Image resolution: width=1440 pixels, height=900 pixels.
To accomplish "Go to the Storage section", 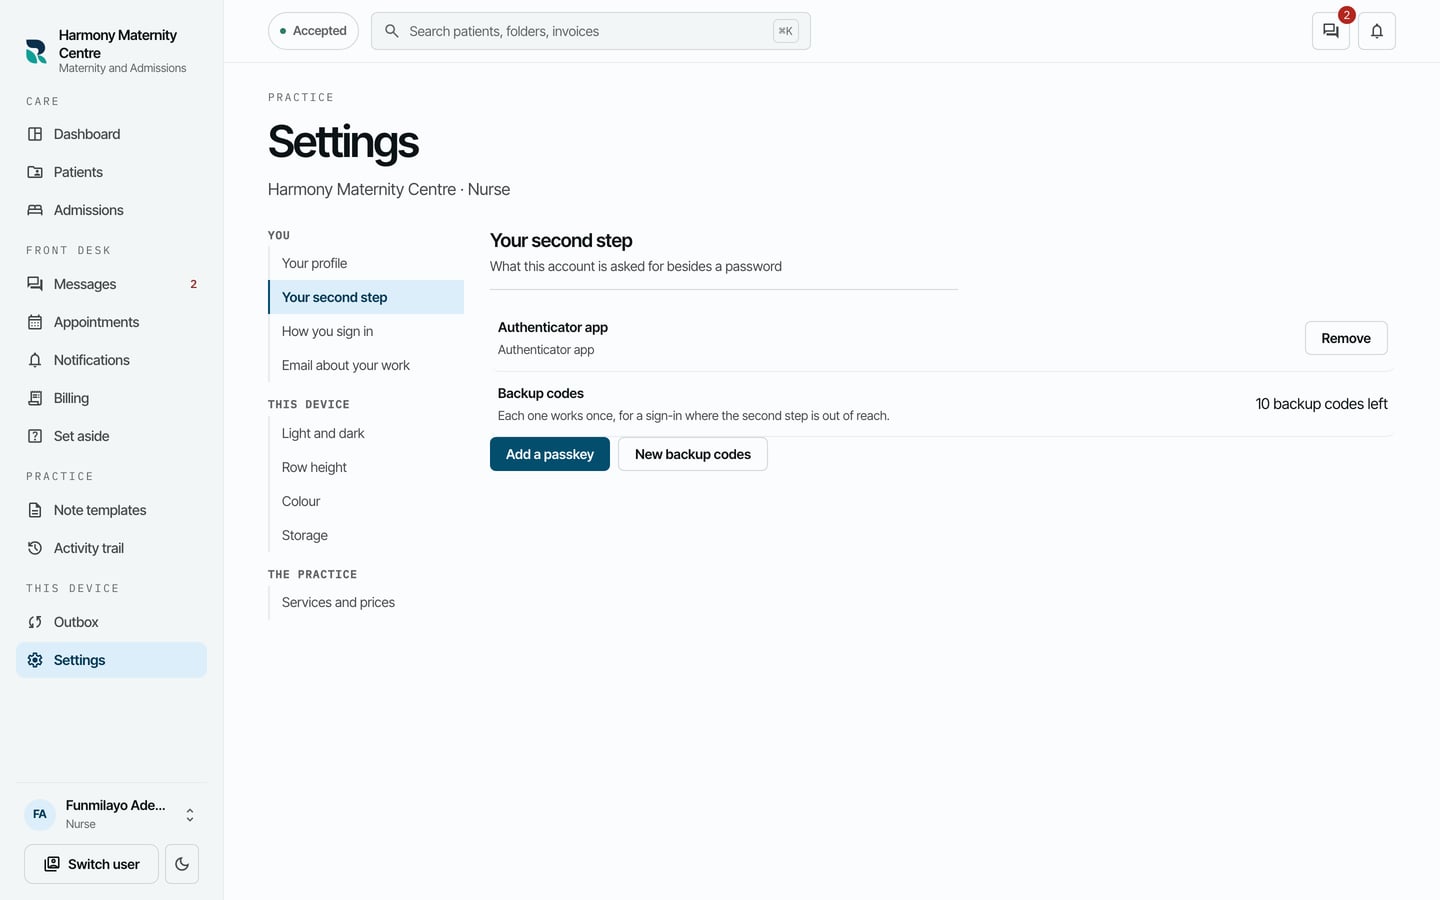I will click(x=366, y=535).
